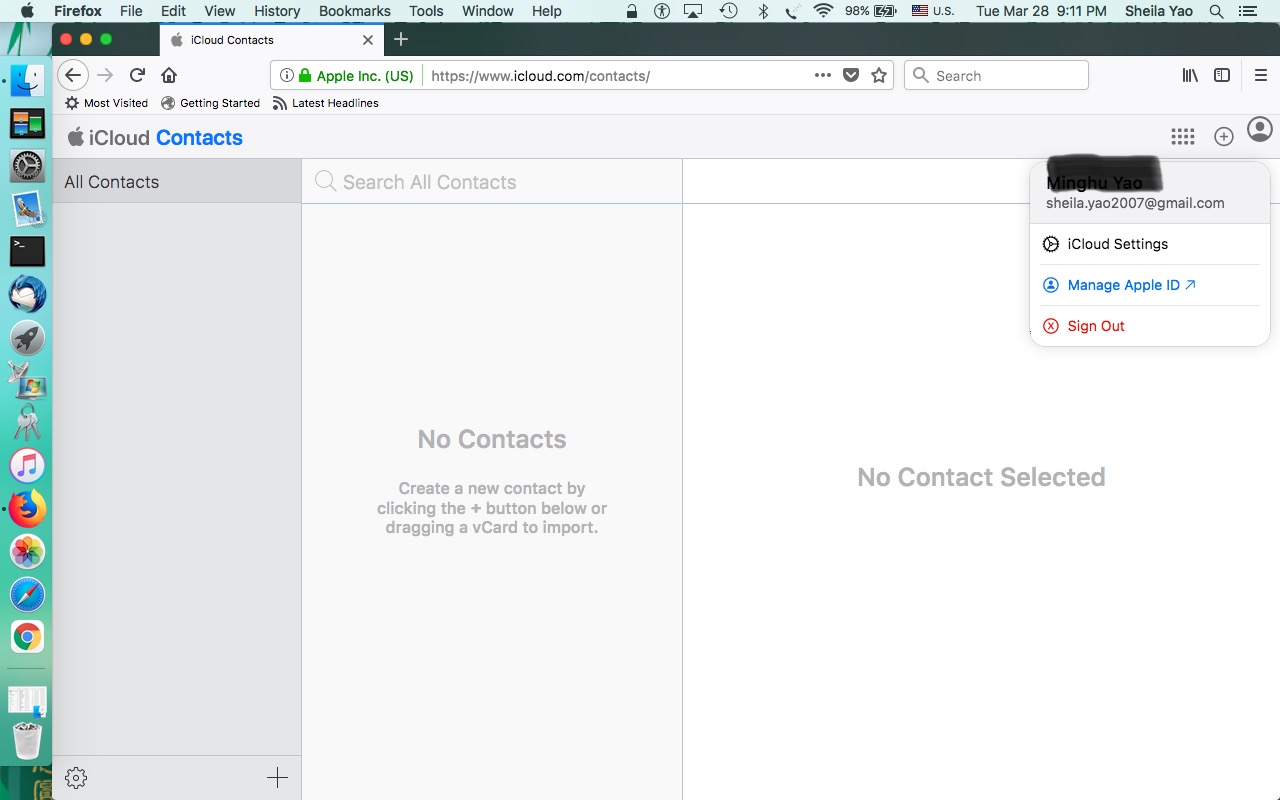Click the Firefox Search box
The height and width of the screenshot is (800, 1280).
click(x=996, y=75)
